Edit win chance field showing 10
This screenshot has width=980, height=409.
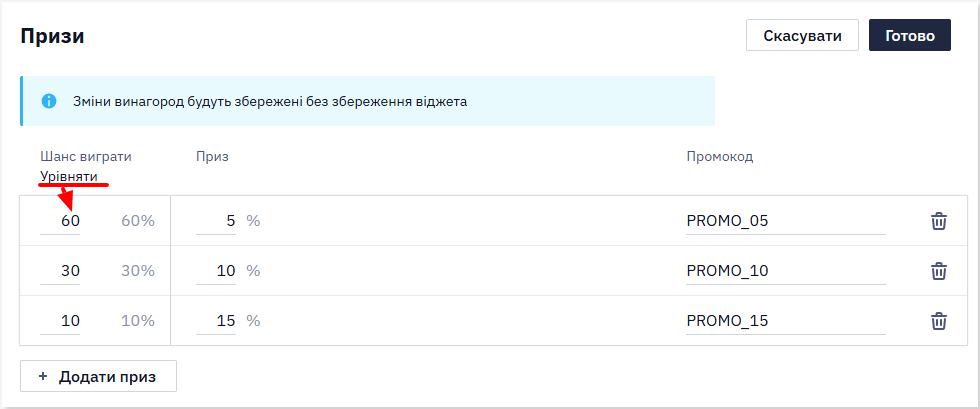coord(60,321)
